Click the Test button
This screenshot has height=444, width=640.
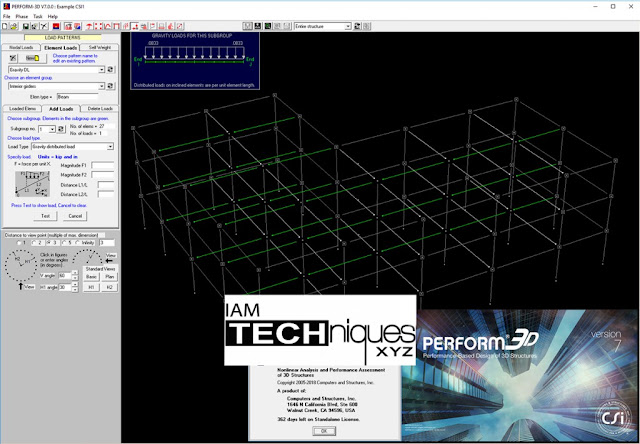pos(46,216)
